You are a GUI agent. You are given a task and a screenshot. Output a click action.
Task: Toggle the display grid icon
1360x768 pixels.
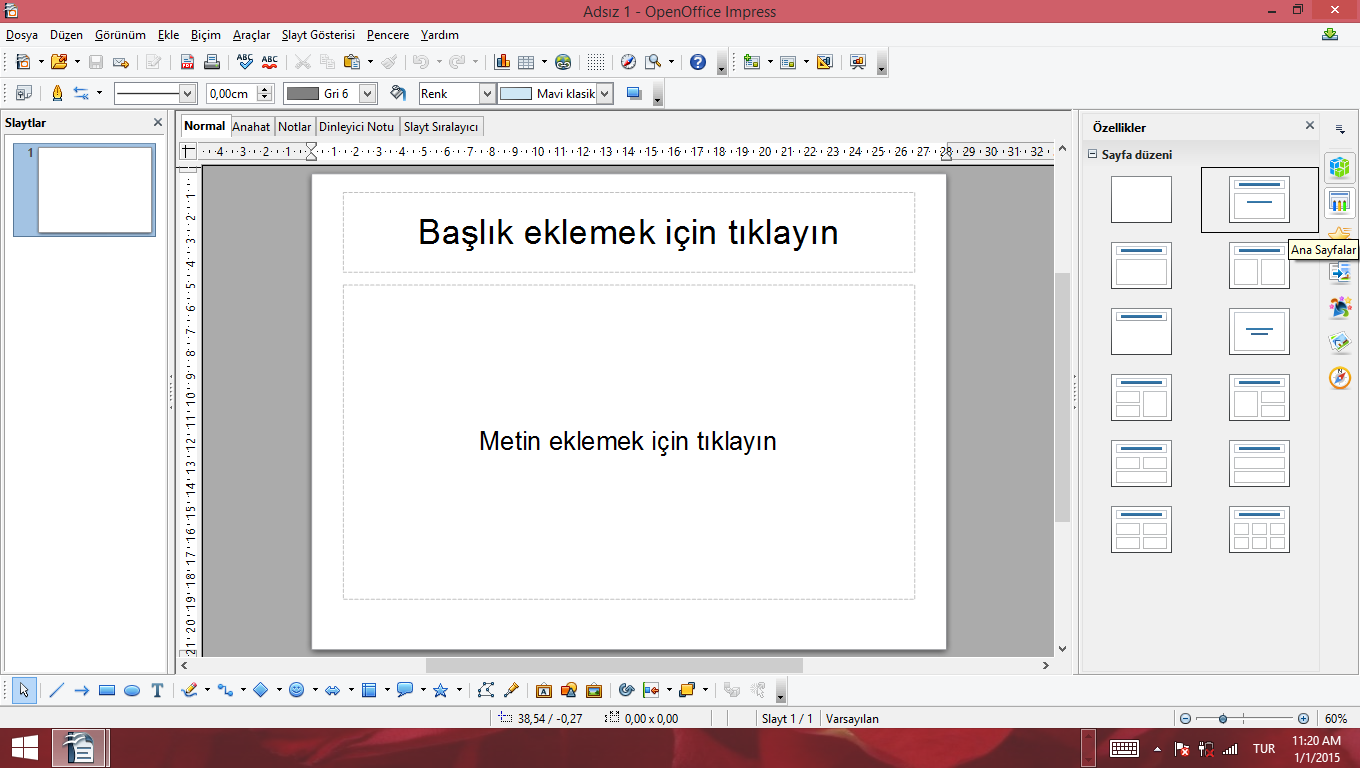[x=596, y=62]
